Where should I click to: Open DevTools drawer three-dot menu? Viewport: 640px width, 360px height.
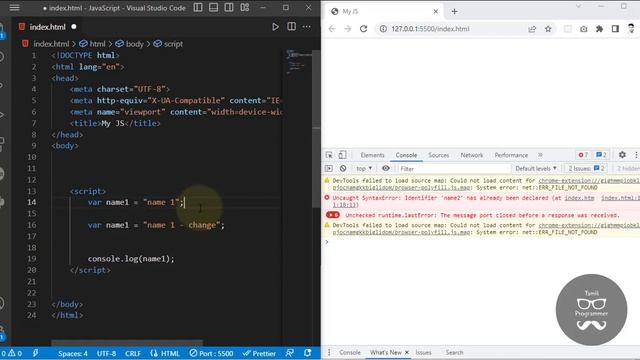pos(329,352)
